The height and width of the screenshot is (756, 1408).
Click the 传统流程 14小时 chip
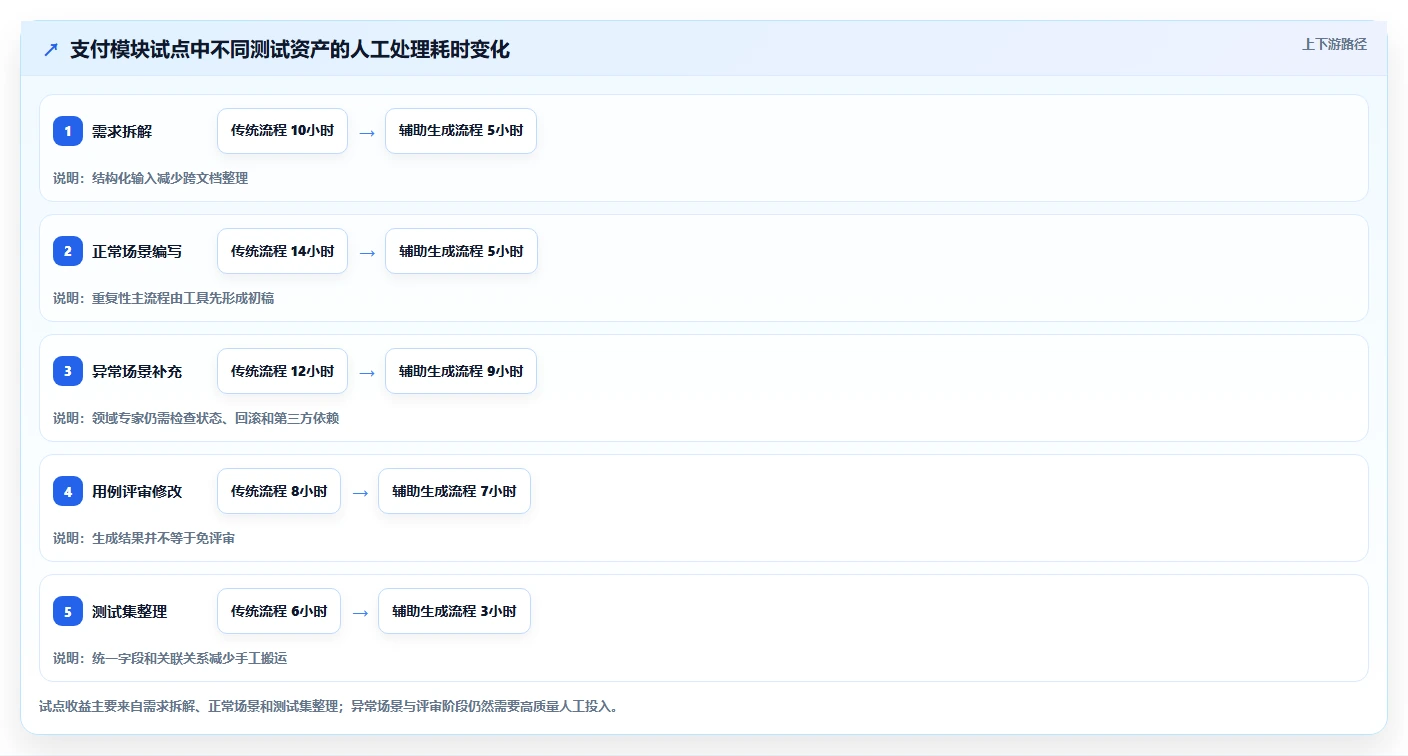[282, 251]
